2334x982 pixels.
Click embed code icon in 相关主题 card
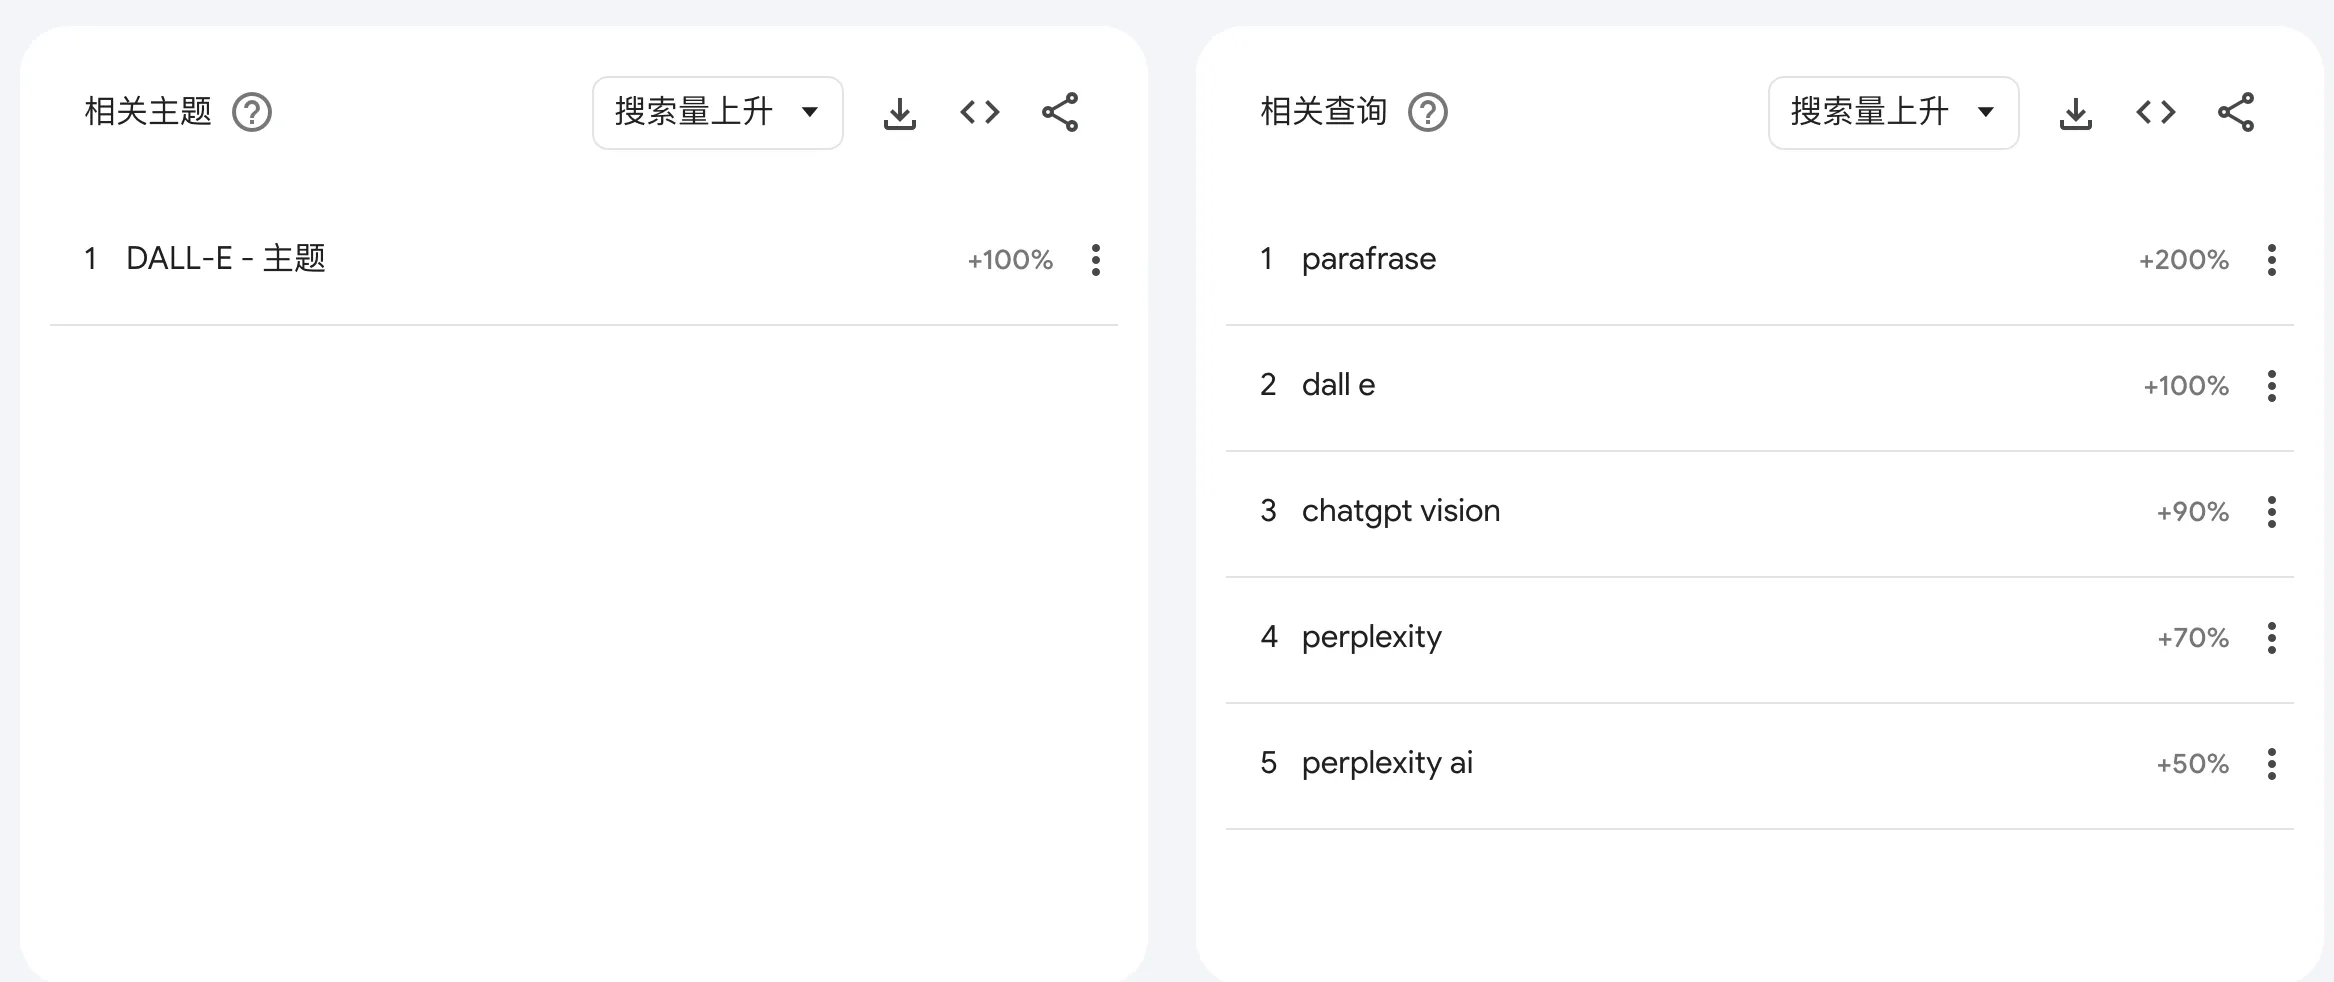[x=980, y=112]
